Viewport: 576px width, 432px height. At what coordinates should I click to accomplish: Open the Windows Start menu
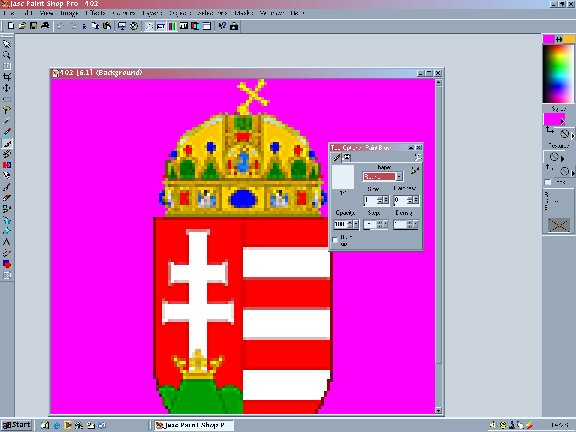[x=17, y=425]
